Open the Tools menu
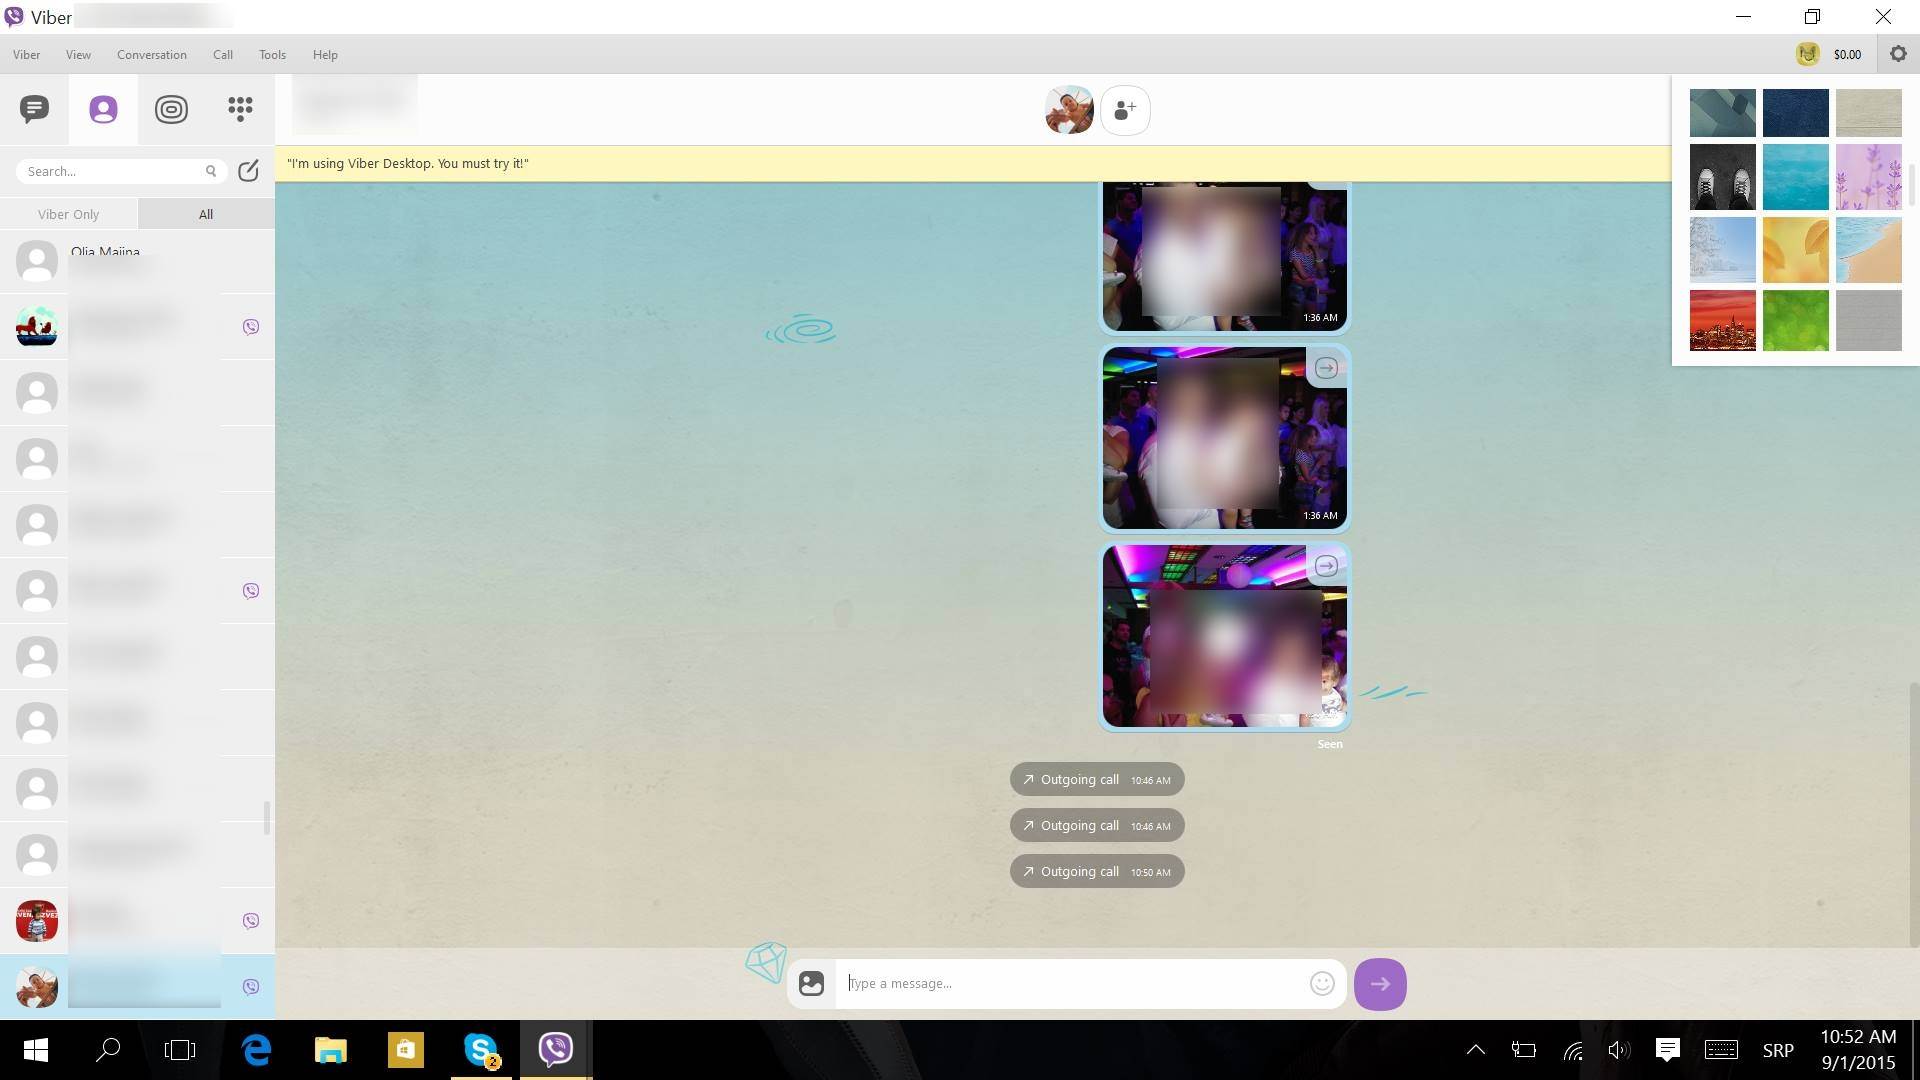The image size is (1920, 1080). 272,55
